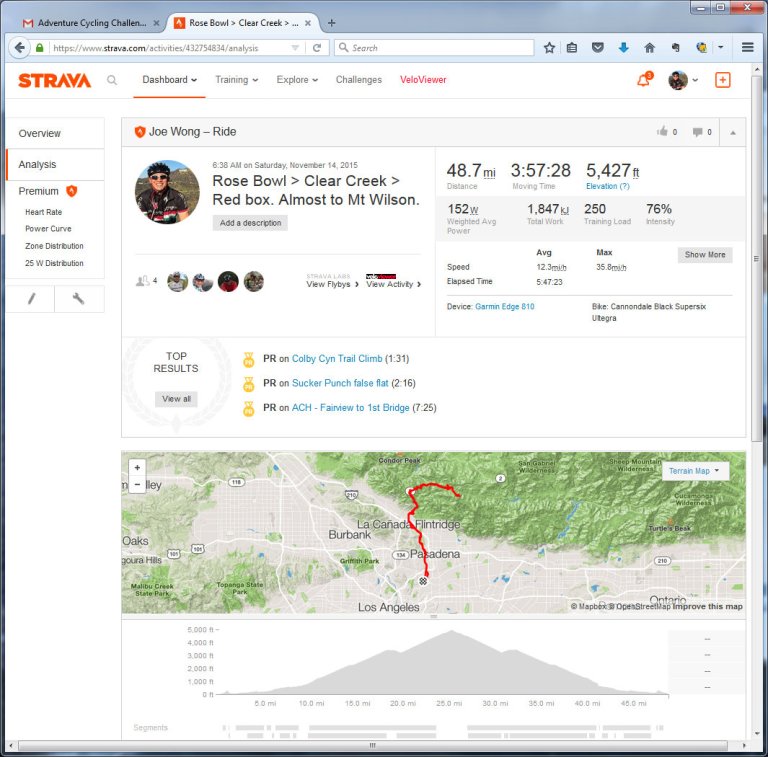Expand the toolbar extension dropdown arrow
Screen dimensions: 768x757
720,47
